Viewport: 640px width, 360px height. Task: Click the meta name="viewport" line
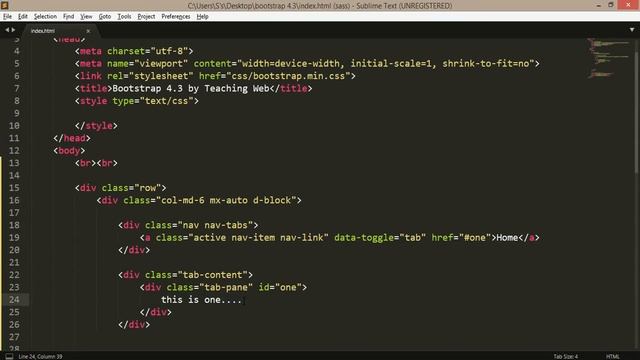coord(307,64)
